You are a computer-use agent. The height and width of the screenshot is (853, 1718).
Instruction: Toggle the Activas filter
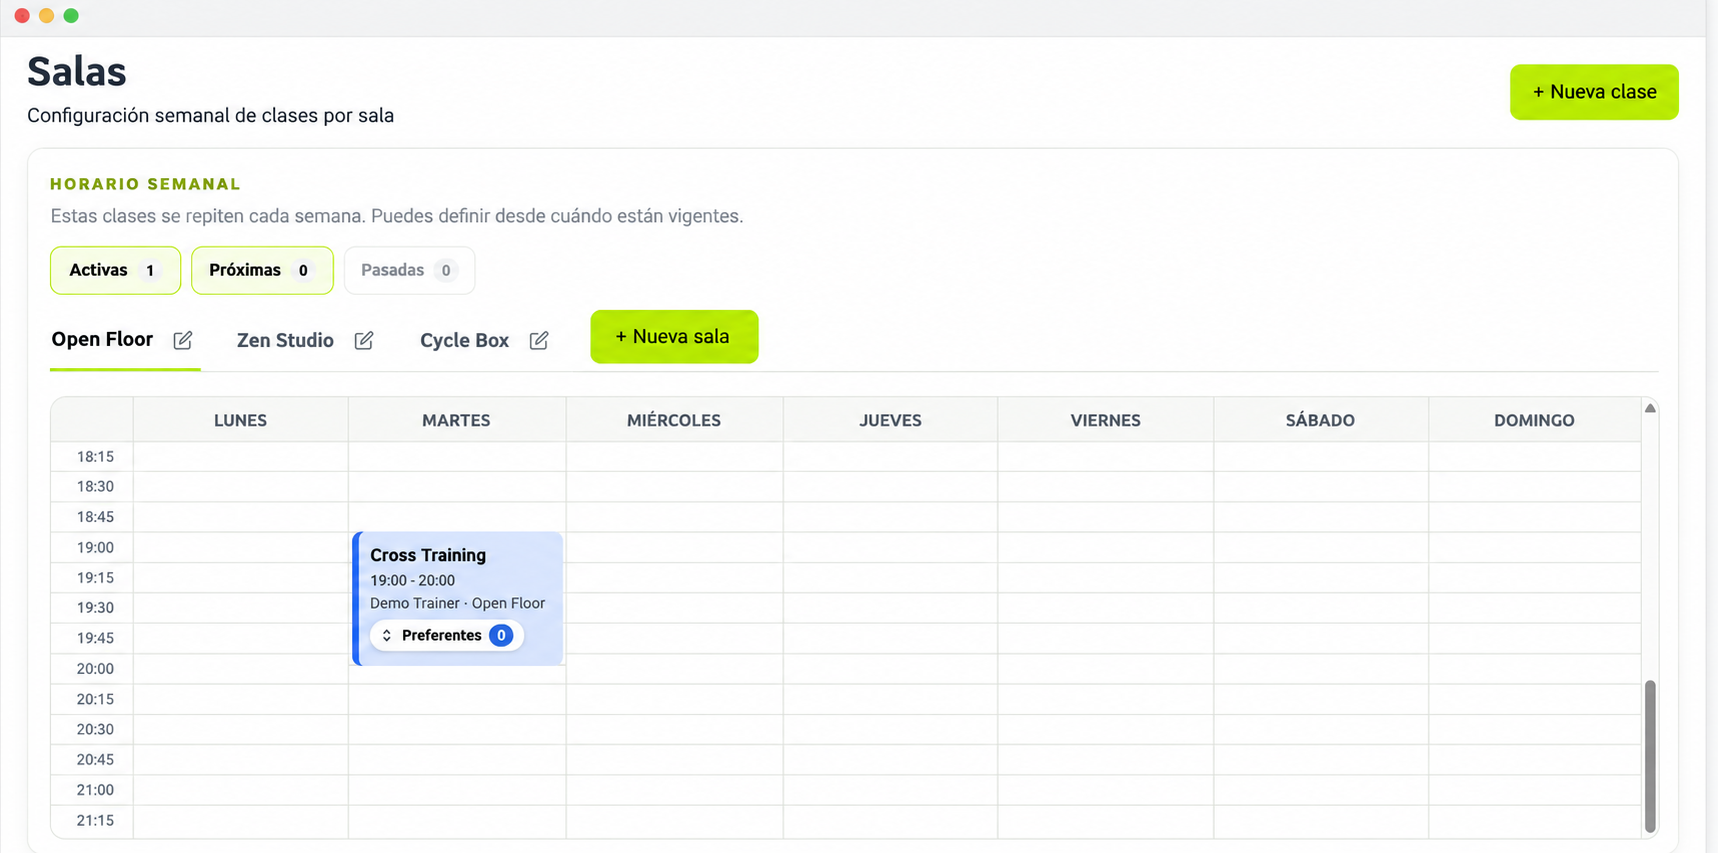click(115, 270)
